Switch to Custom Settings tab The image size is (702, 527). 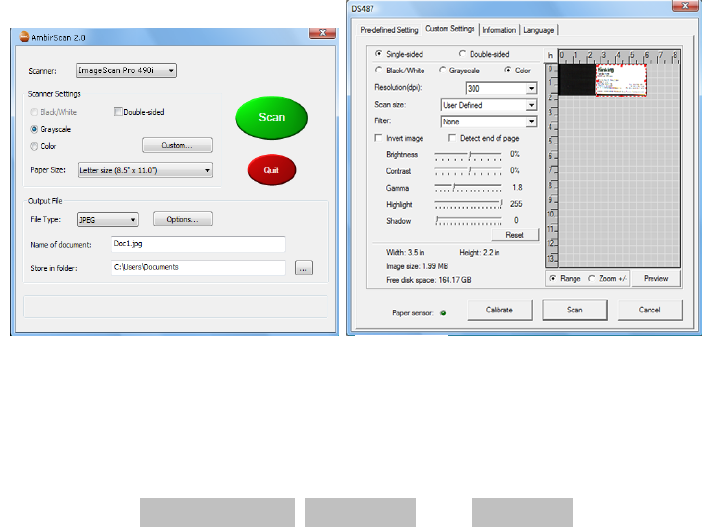point(449,29)
